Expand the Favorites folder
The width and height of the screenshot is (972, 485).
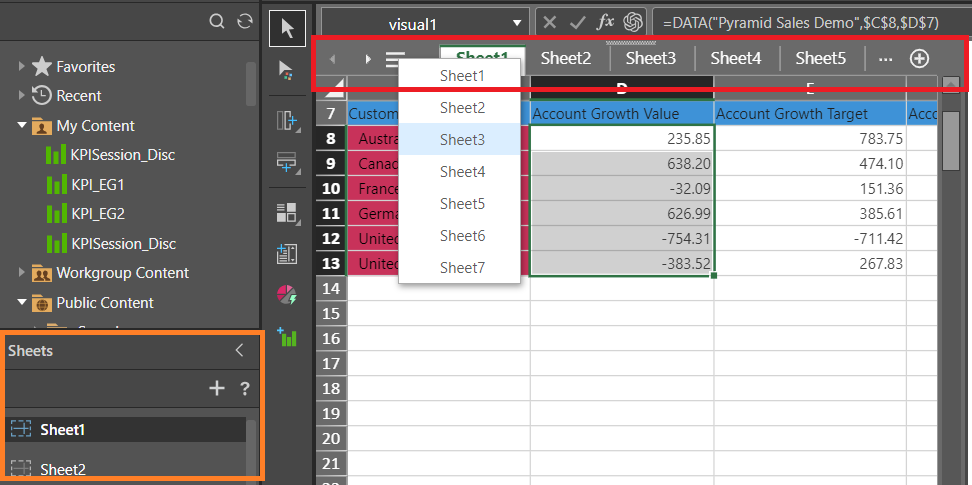[x=21, y=67]
